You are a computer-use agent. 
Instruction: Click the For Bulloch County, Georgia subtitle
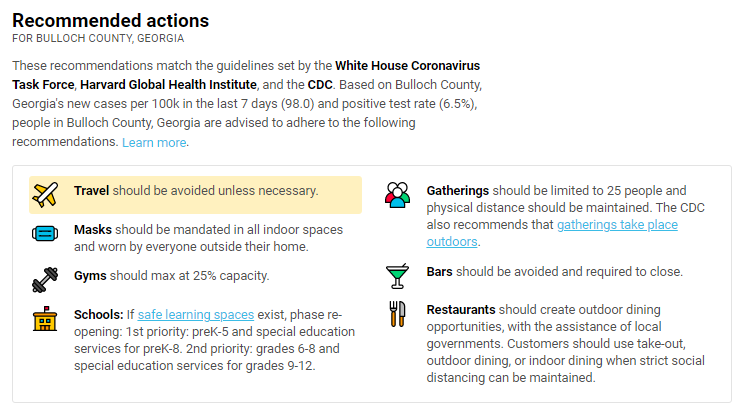[98, 38]
